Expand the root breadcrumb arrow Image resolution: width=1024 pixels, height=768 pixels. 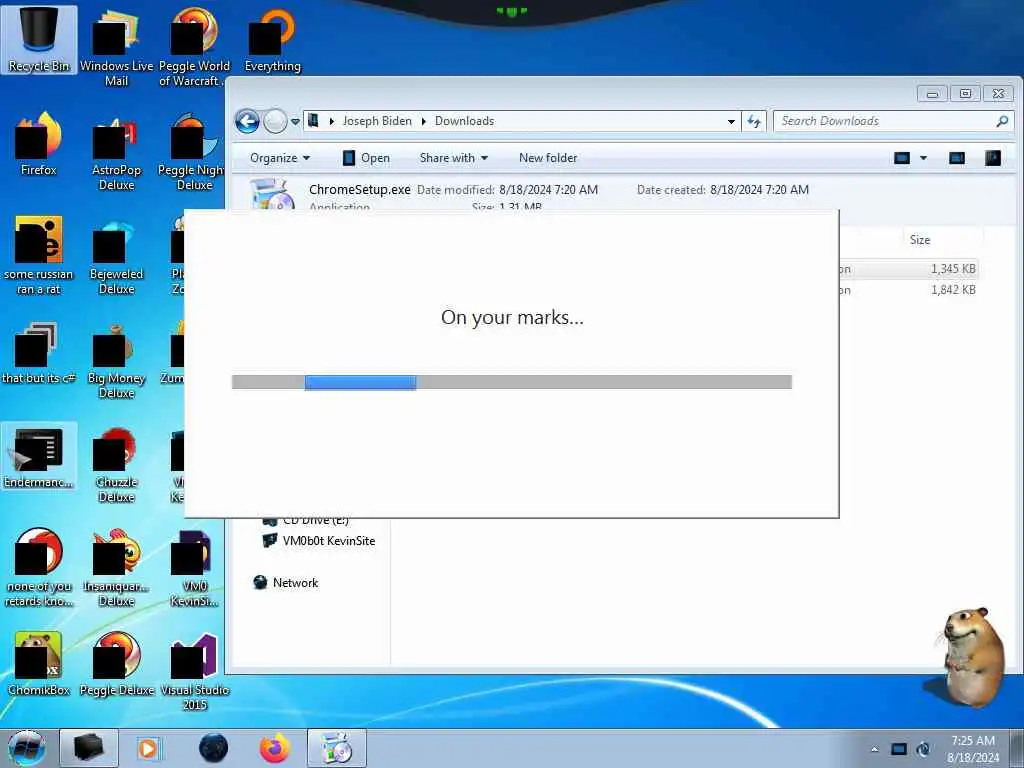331,121
